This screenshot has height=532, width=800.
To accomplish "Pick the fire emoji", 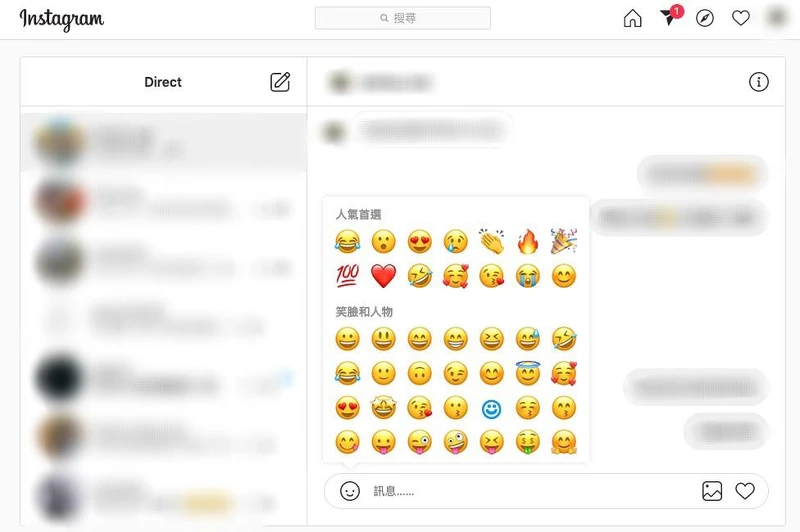I will coord(528,241).
